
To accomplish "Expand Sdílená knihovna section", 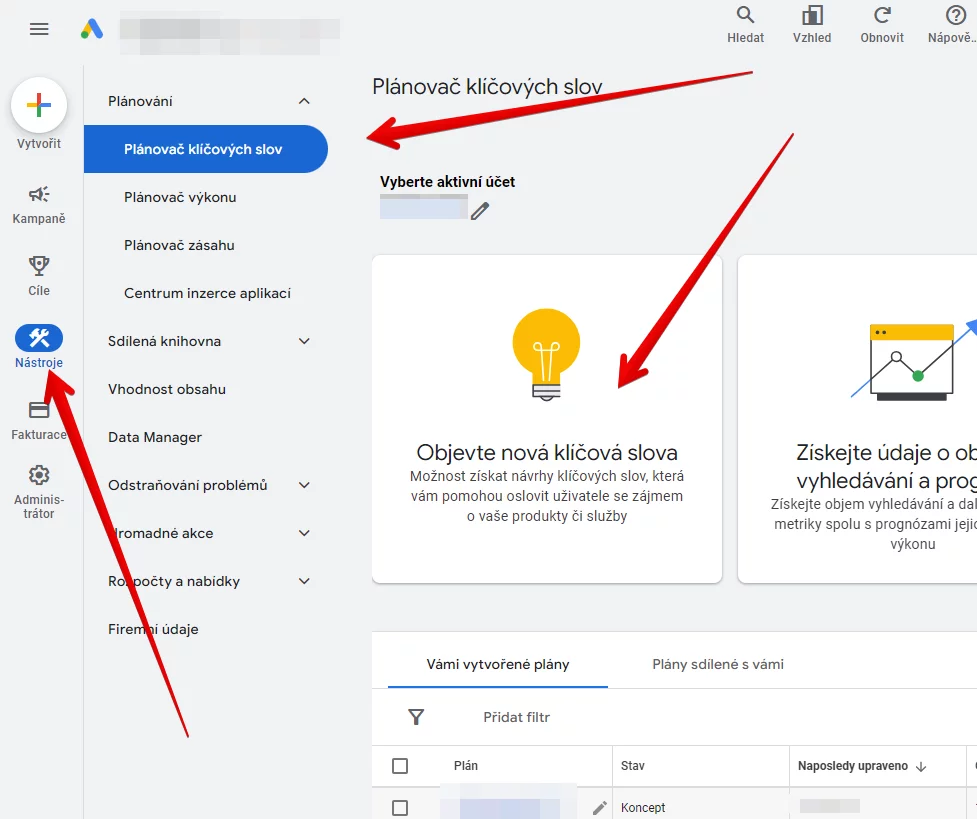I will [304, 341].
